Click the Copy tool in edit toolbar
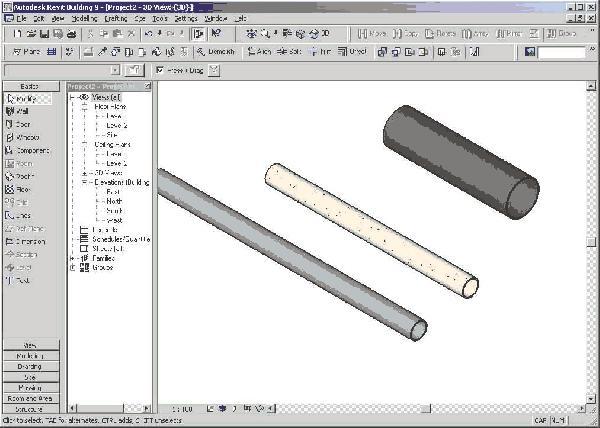Viewport: 600px width, 428px height. pos(406,34)
